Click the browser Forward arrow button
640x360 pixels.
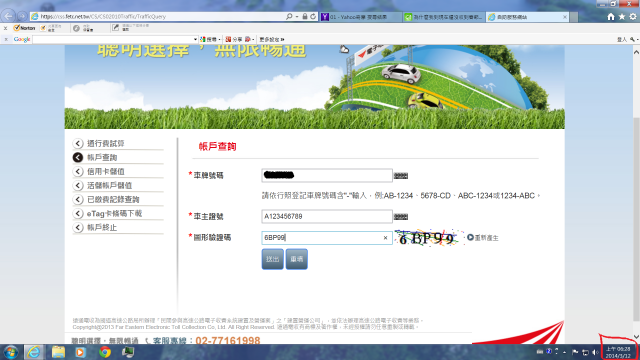pos(22,16)
